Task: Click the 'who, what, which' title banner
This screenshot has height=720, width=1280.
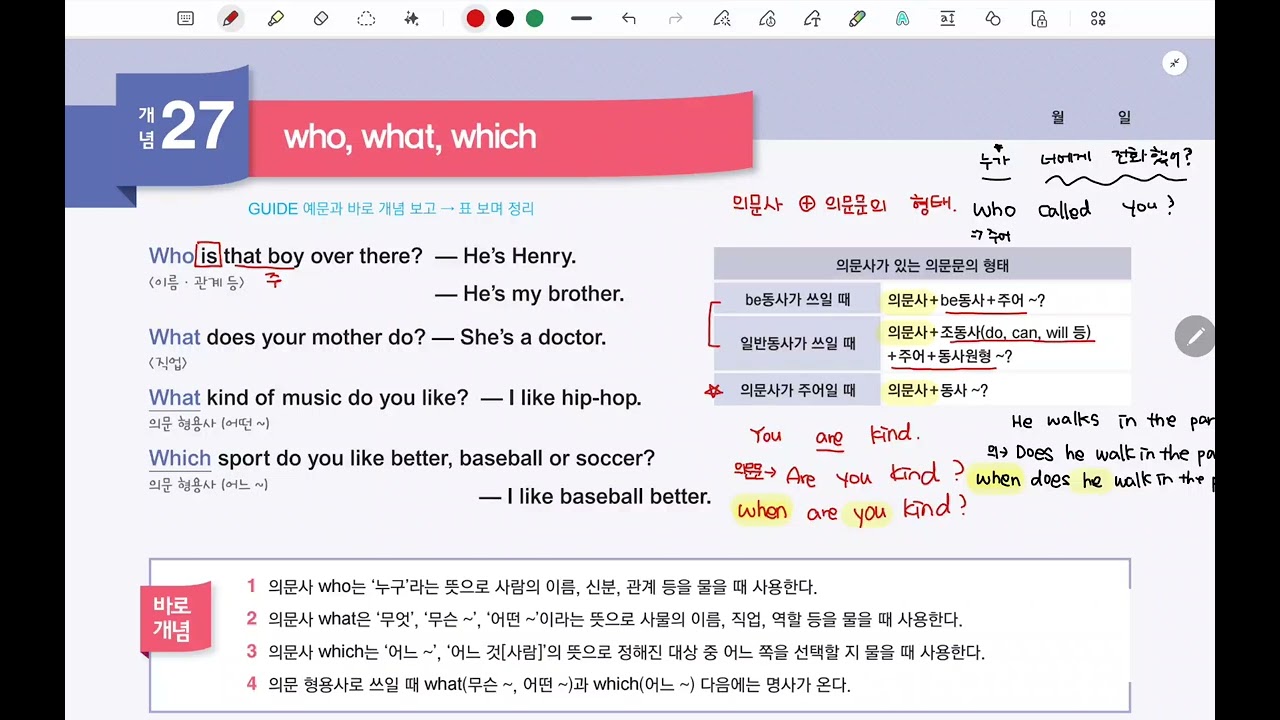Action: [500, 136]
